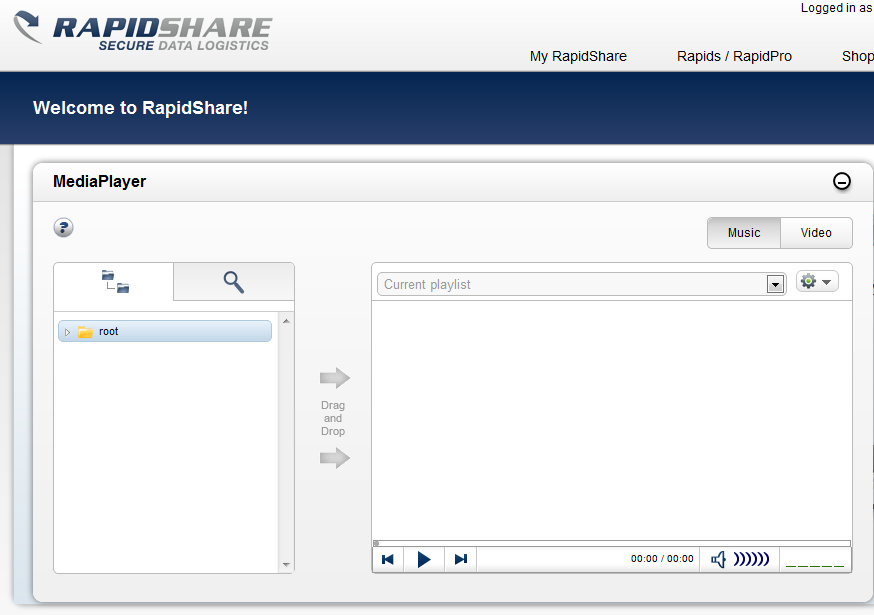Open the Current playlist dropdown

click(x=775, y=285)
